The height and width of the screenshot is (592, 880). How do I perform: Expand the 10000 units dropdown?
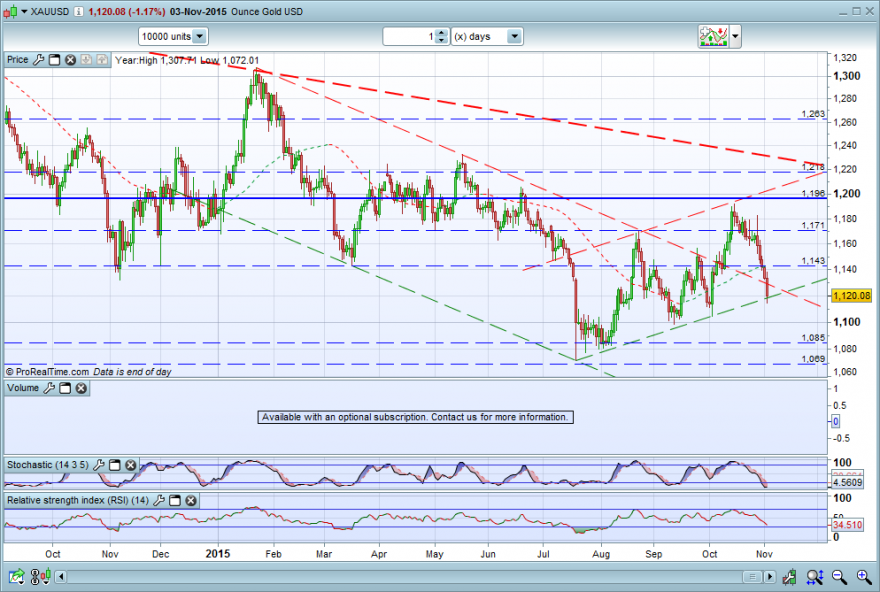pos(199,36)
